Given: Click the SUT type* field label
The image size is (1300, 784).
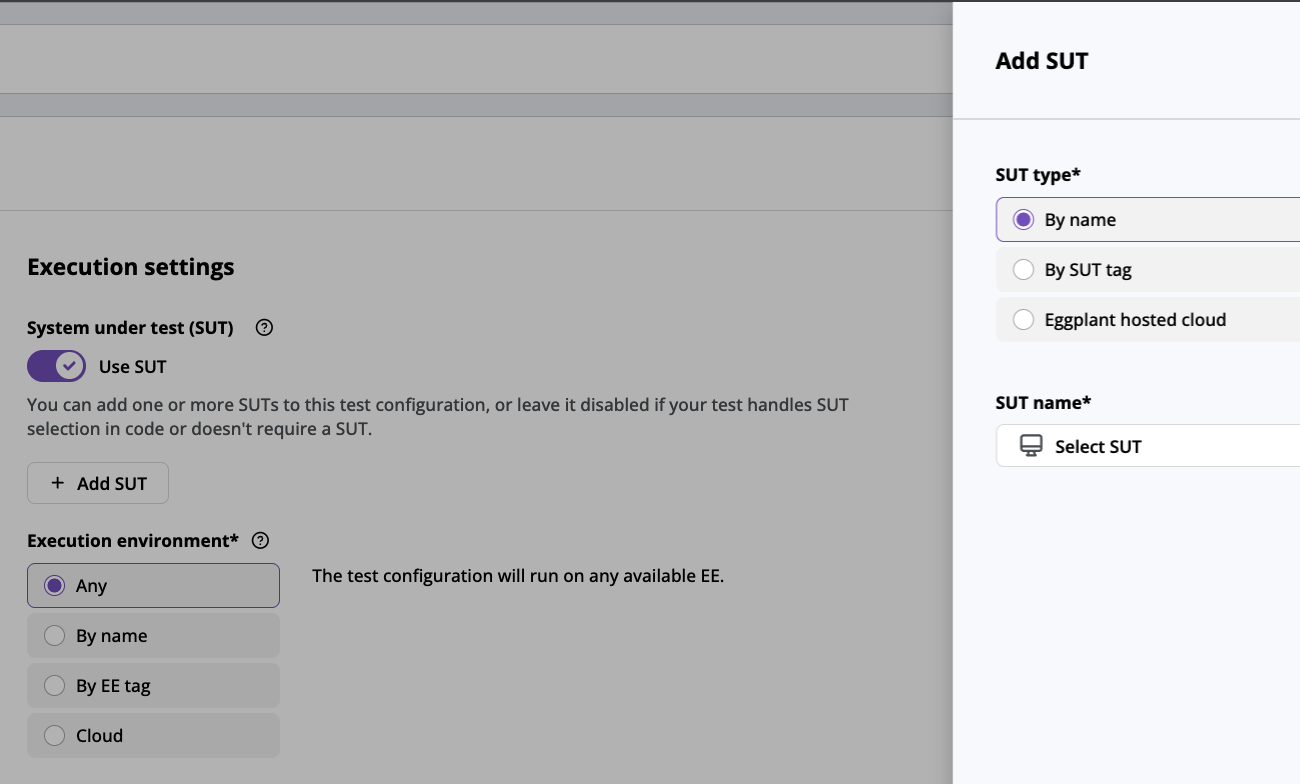Looking at the screenshot, I should (x=1038, y=175).
